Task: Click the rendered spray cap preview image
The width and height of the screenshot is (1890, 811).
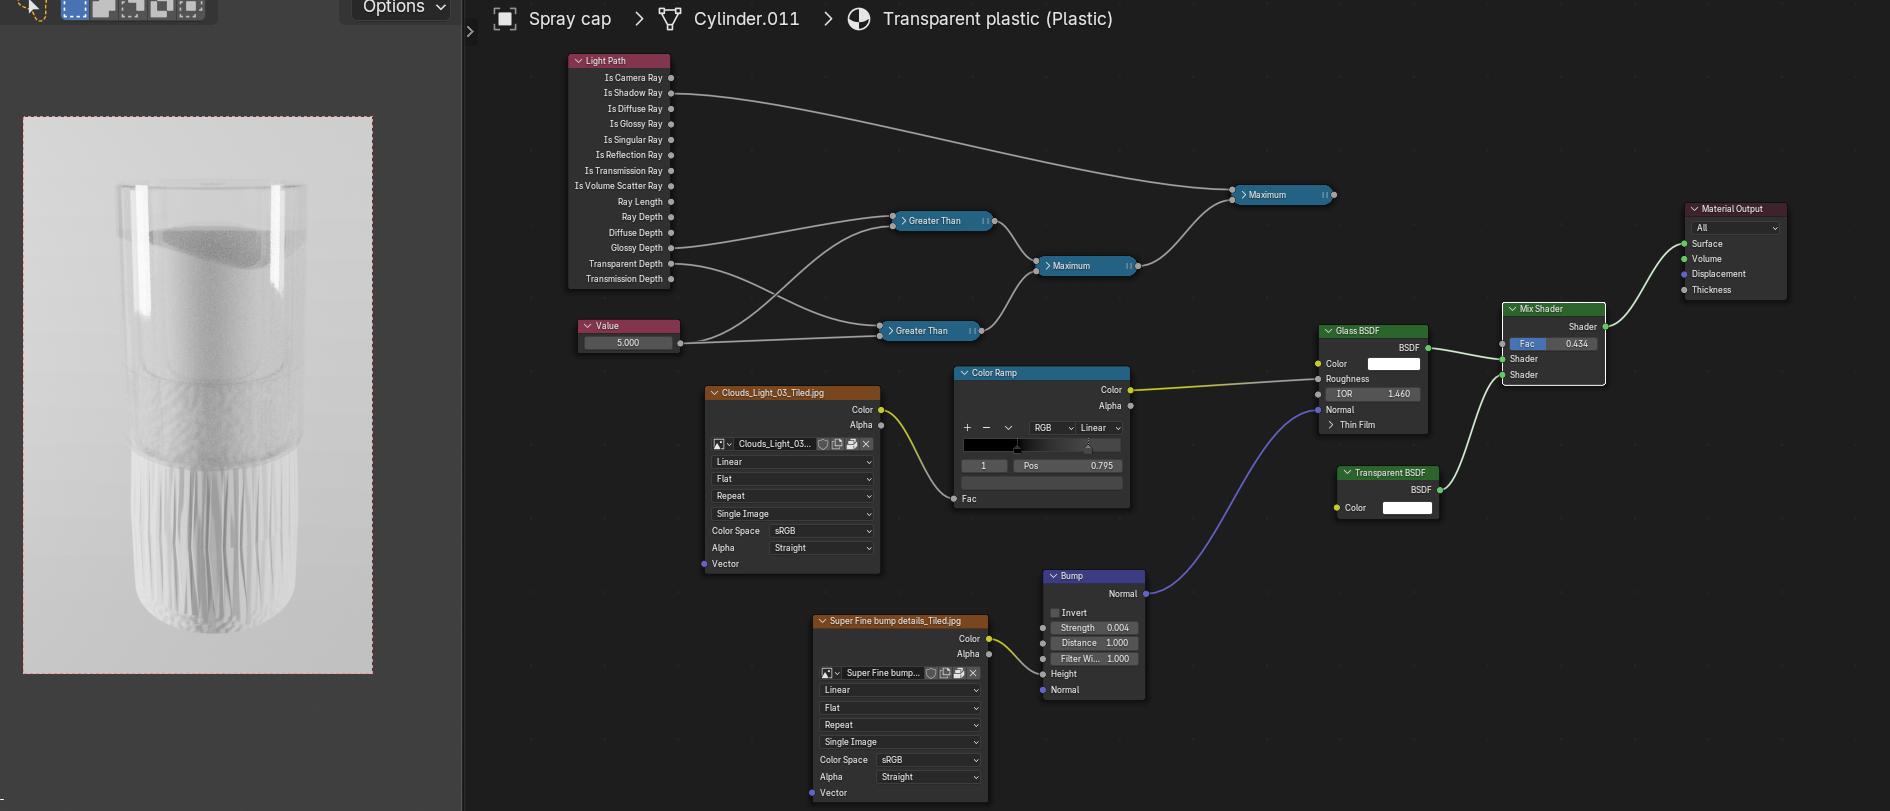Action: tap(198, 395)
